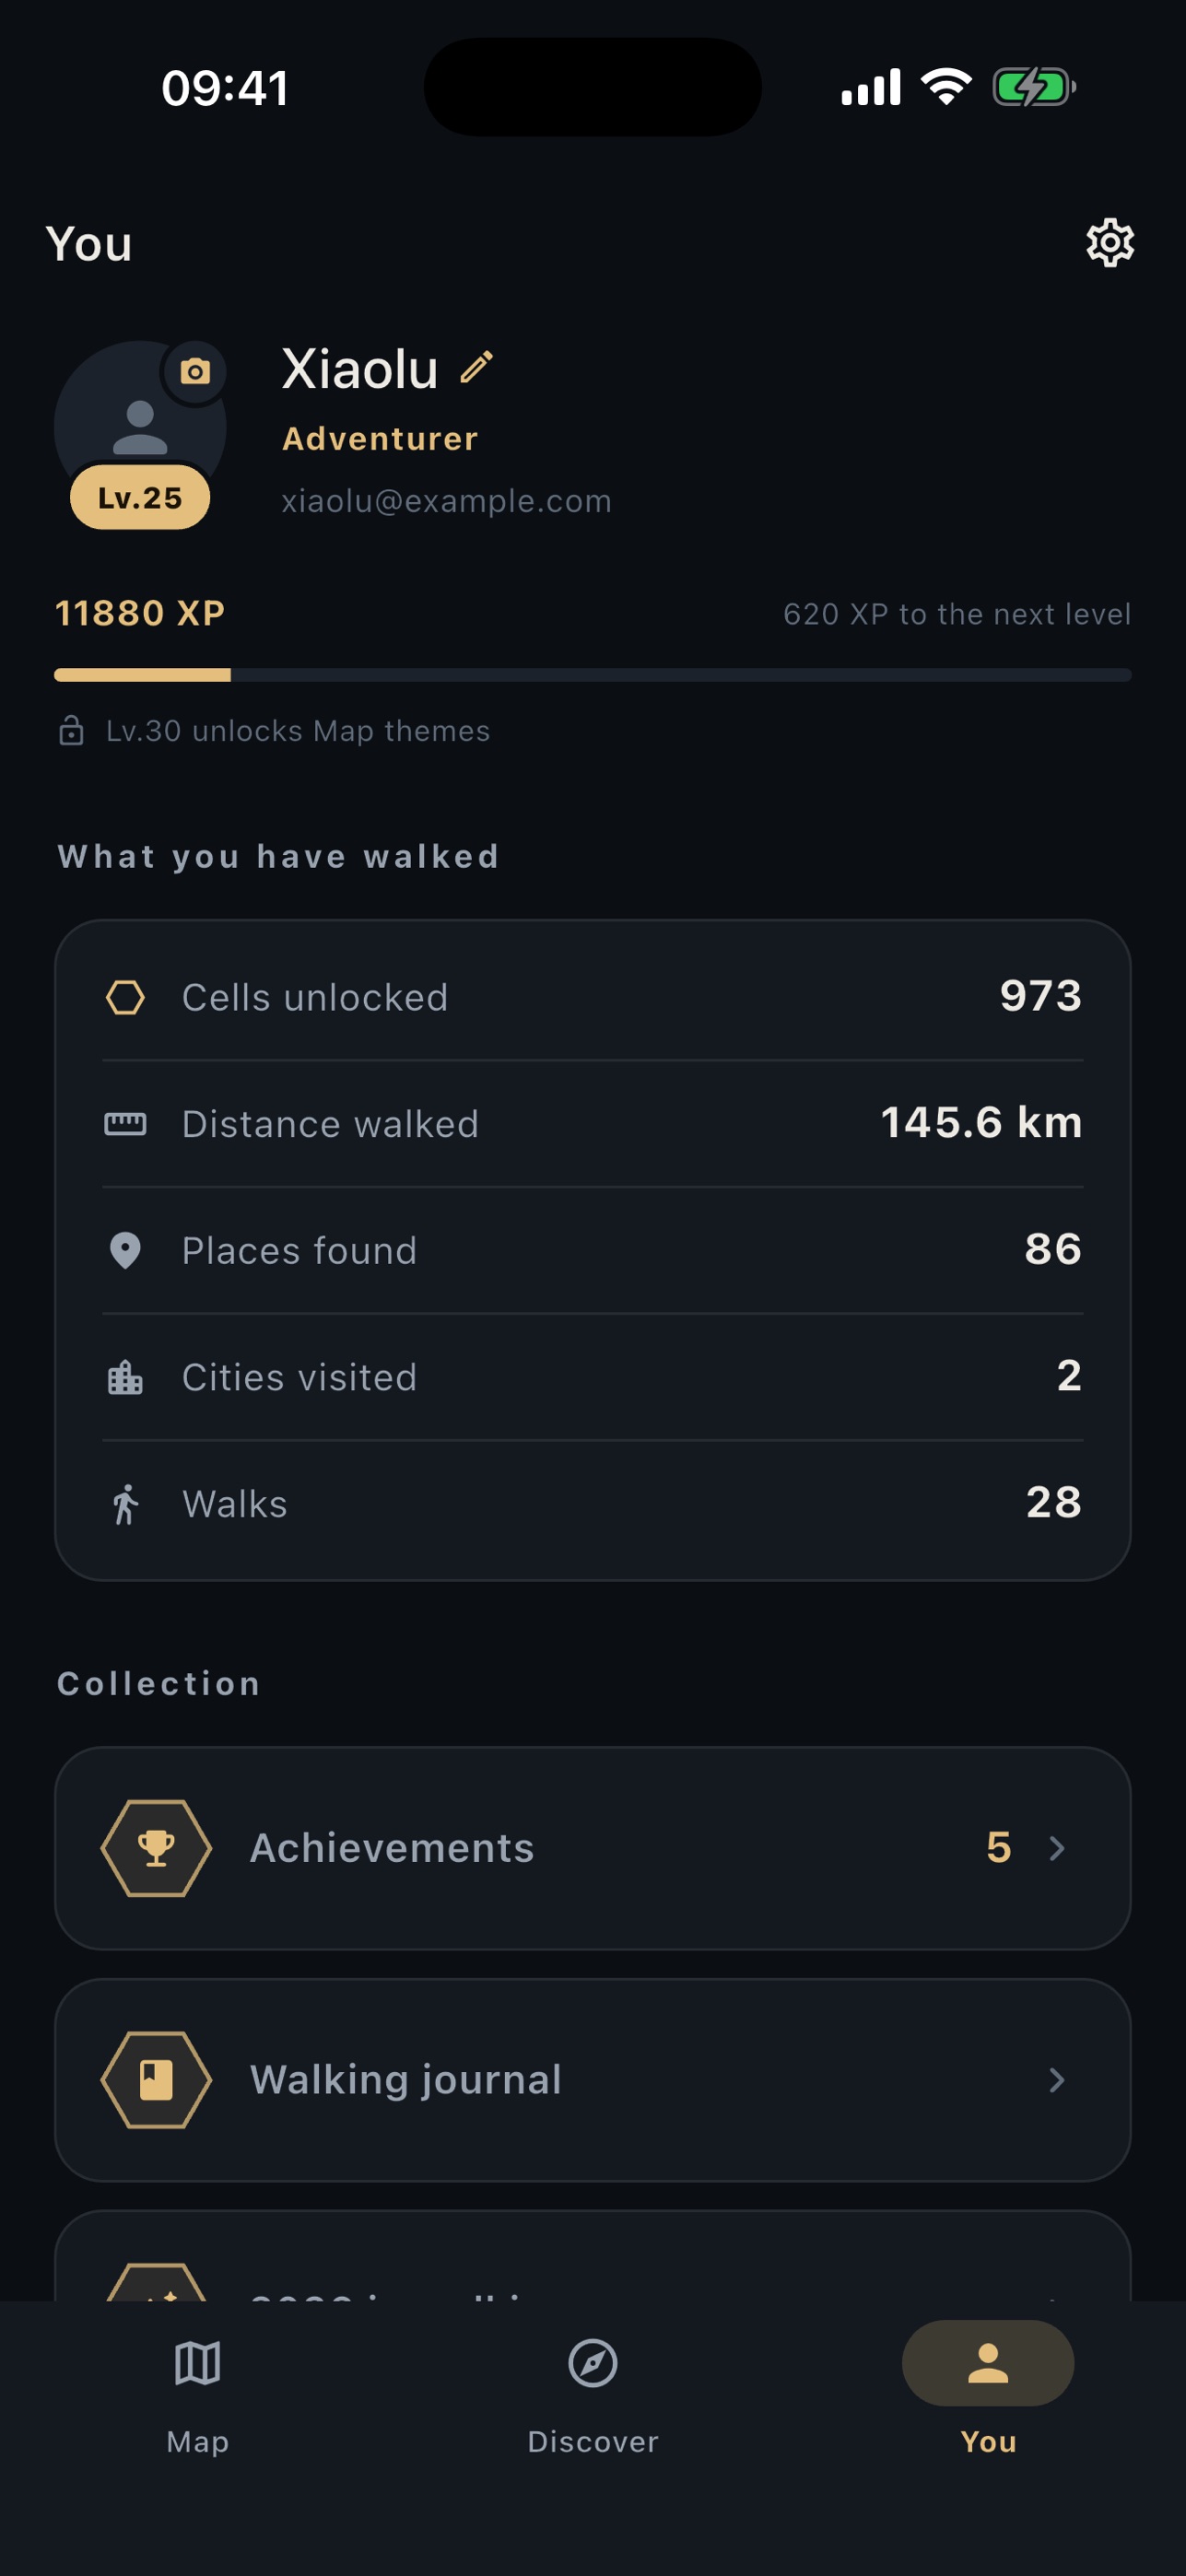Tap the Lv.25 level badge
Image resolution: width=1186 pixels, height=2576 pixels.
[140, 497]
